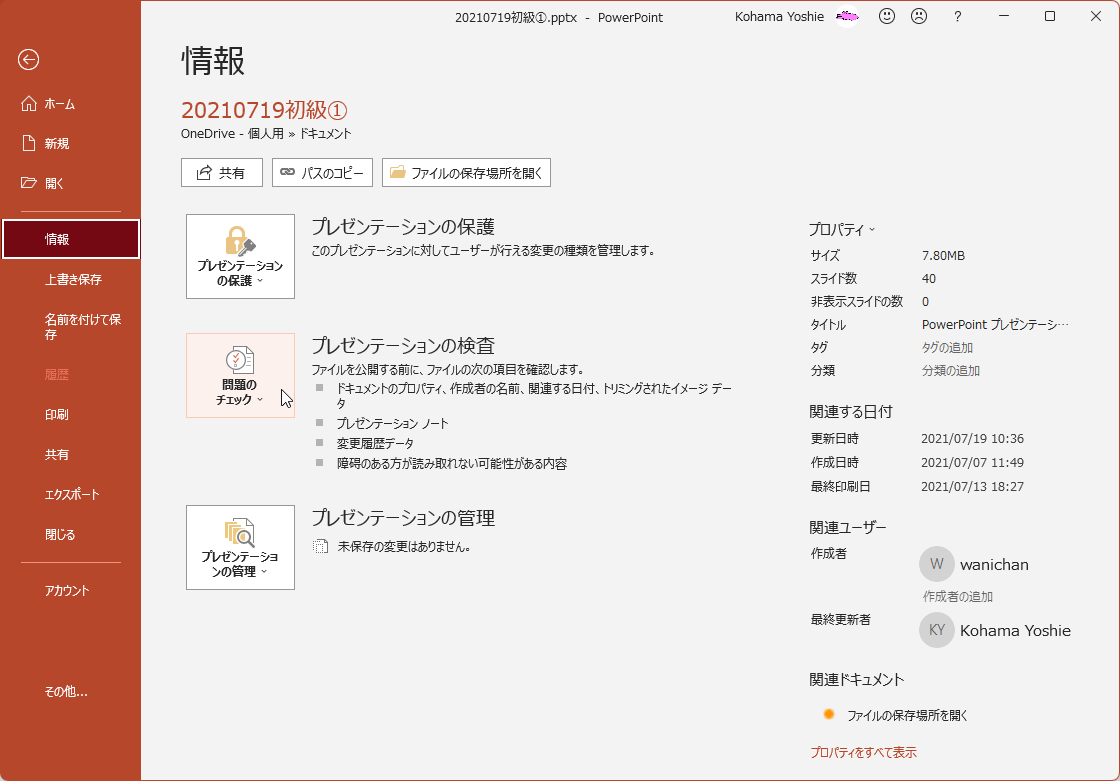Click パスのコピー button
Screen dimensions: 1120x781
click(x=322, y=173)
